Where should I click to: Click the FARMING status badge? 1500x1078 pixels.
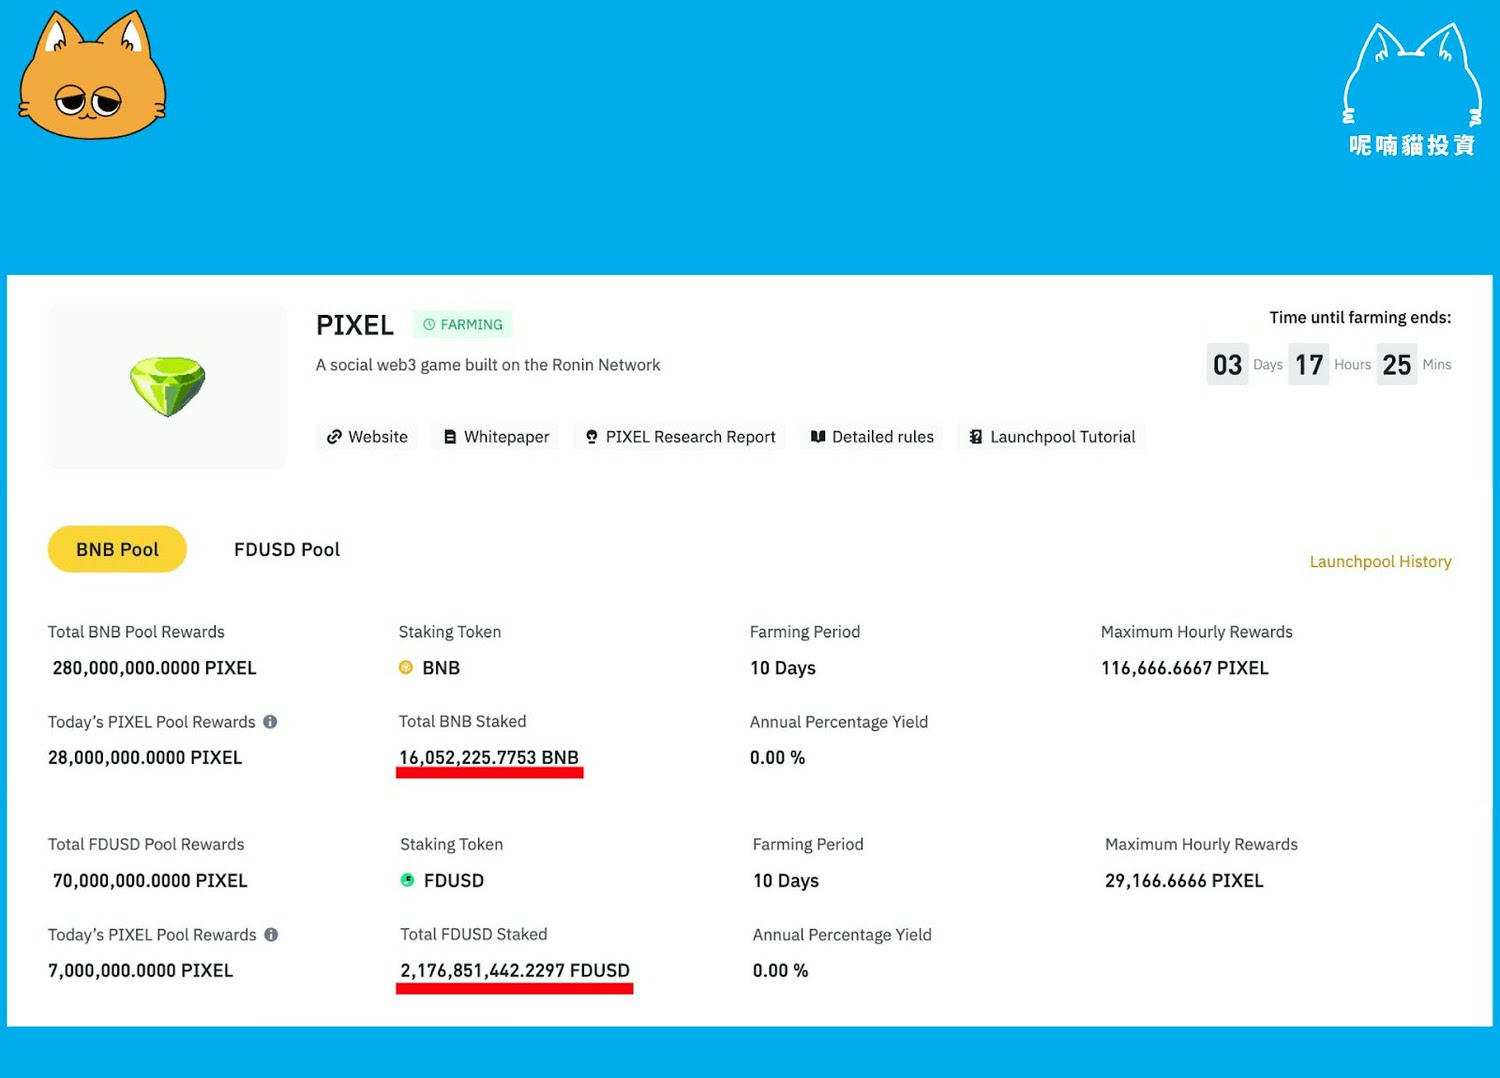pyautogui.click(x=462, y=325)
